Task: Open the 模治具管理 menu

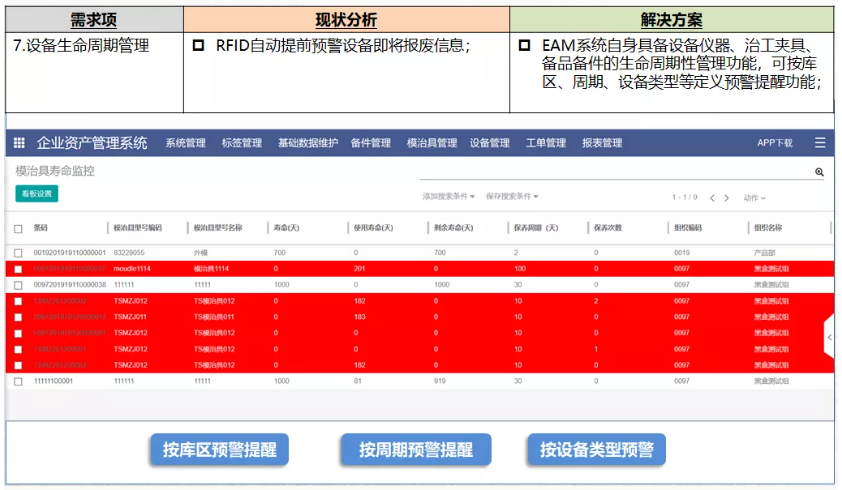Action: (432, 143)
